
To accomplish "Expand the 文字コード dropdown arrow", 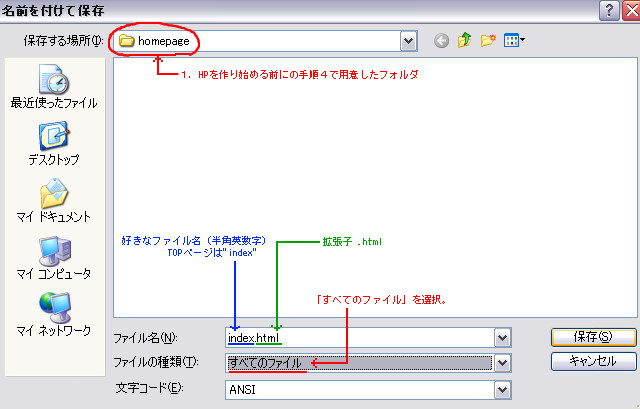I will coord(502,390).
